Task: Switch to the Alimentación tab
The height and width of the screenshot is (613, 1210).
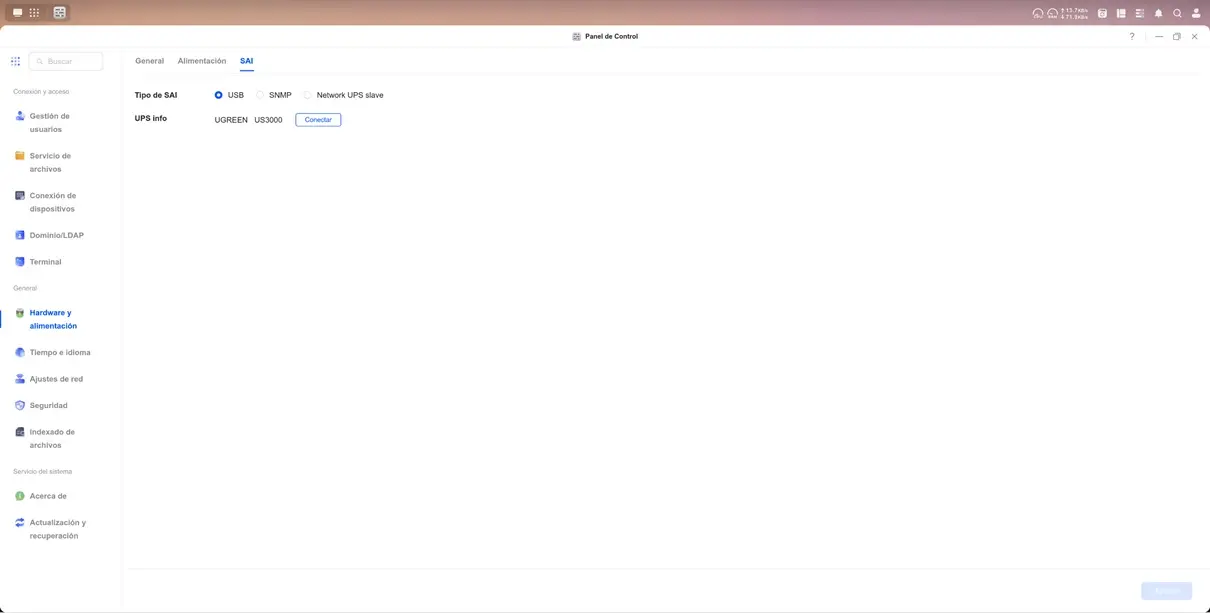Action: click(x=201, y=61)
